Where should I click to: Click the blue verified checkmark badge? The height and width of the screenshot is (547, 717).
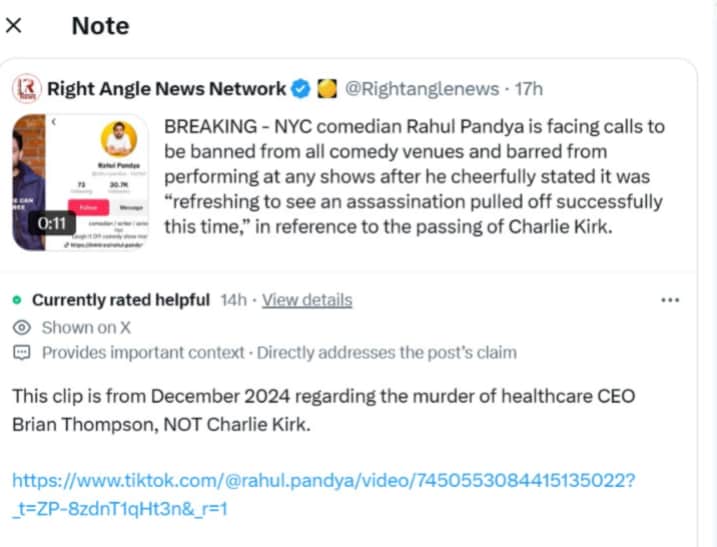pyautogui.click(x=301, y=89)
